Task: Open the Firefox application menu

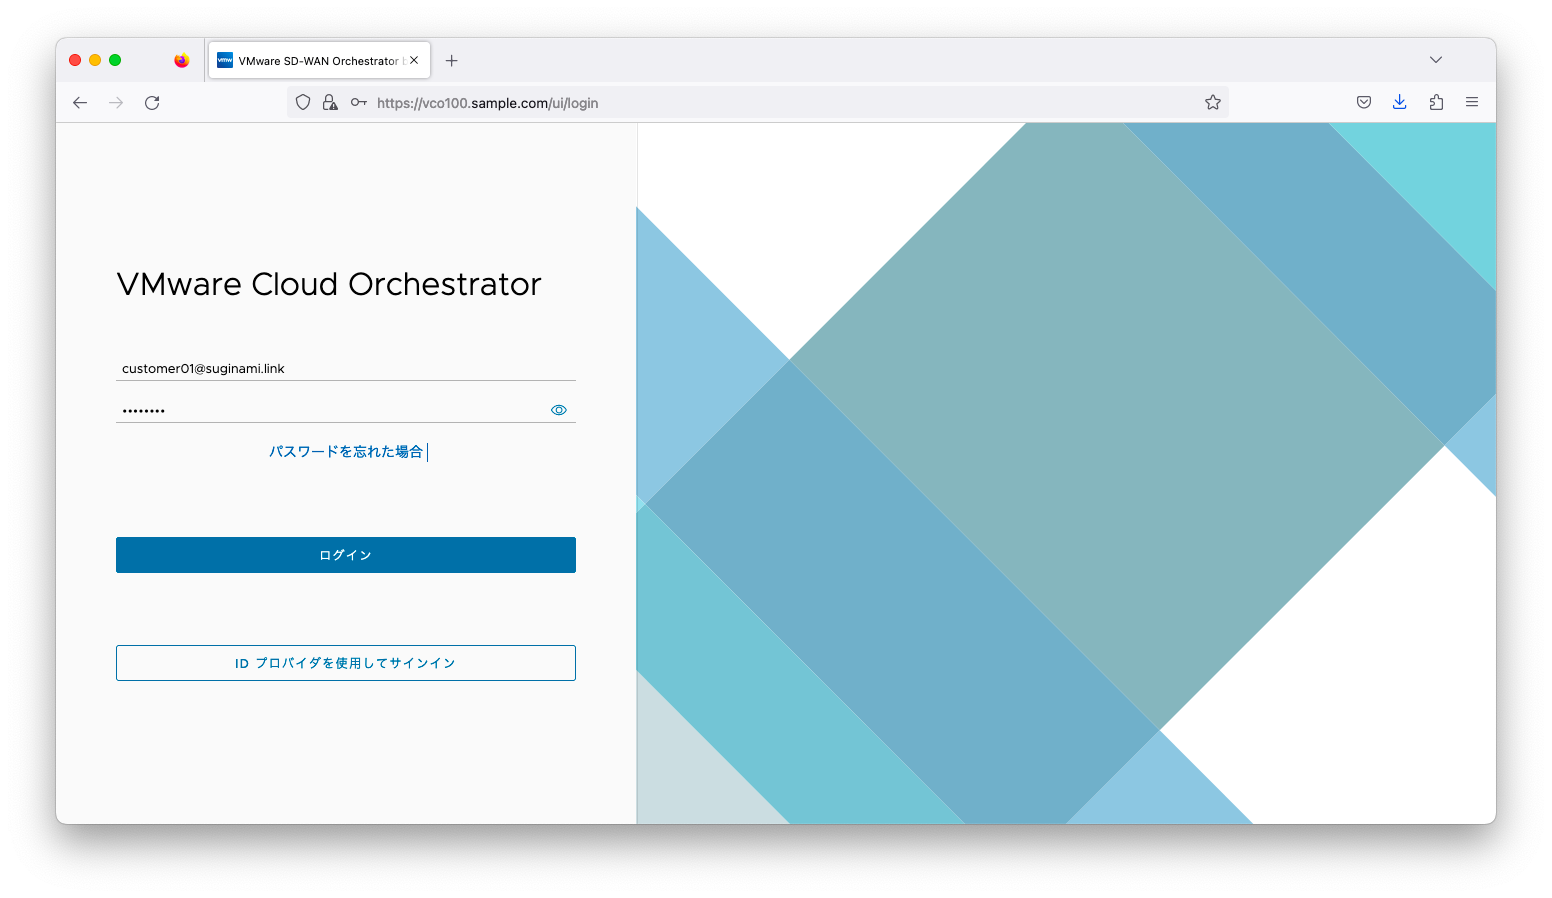Action: tap(1472, 102)
